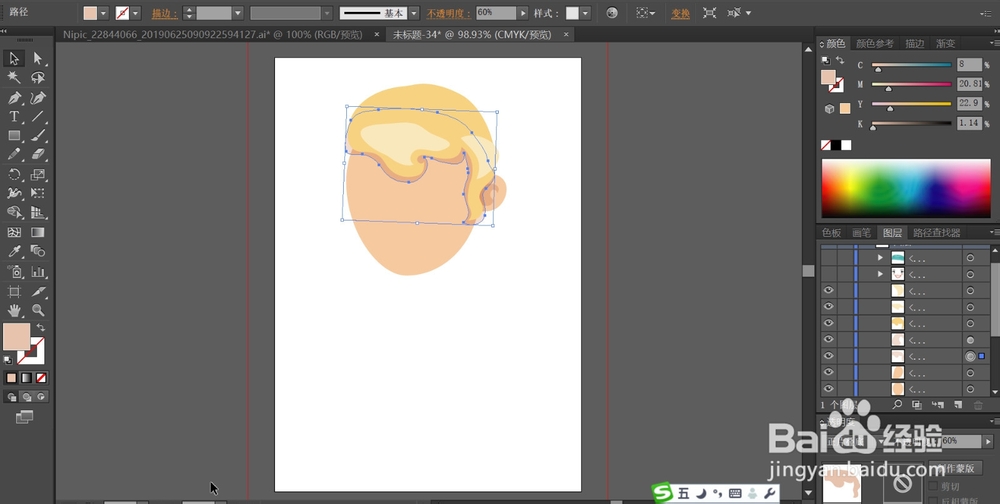Image resolution: width=1000 pixels, height=504 pixels.
Task: Click the layers panel search icon
Action: point(897,404)
